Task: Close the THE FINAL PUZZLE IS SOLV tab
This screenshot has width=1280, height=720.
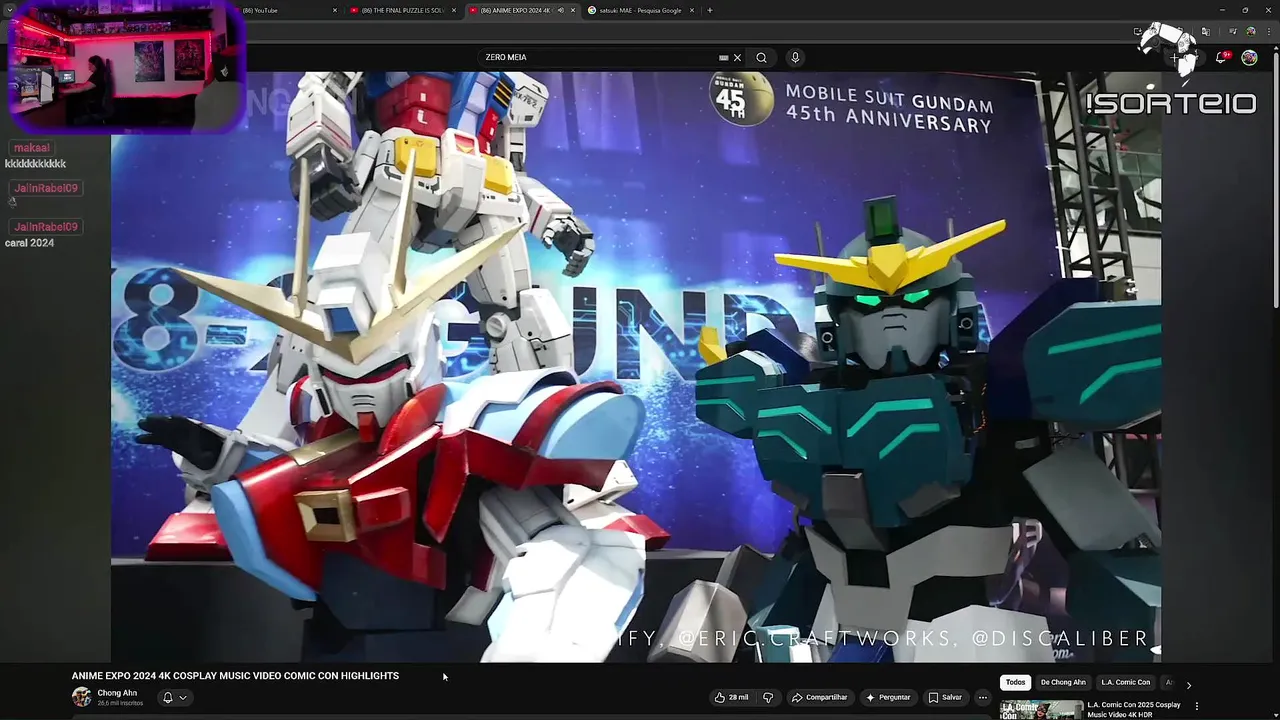Action: click(x=454, y=10)
